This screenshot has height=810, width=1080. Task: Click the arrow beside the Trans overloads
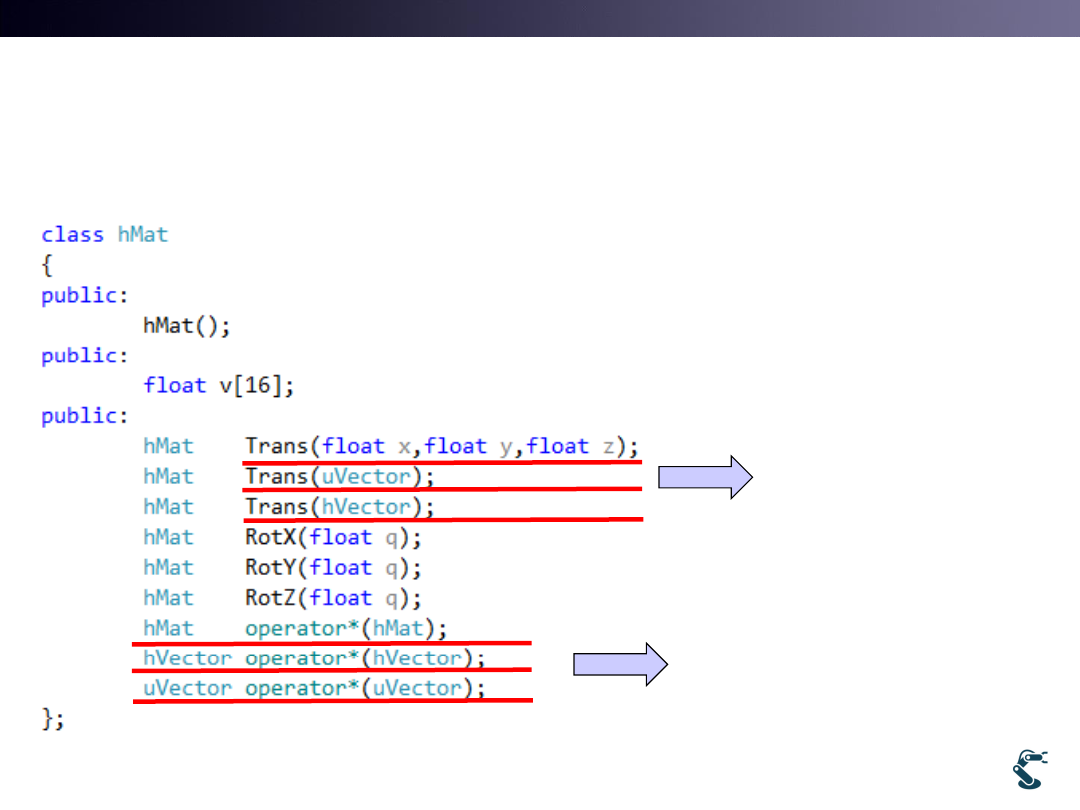point(704,477)
